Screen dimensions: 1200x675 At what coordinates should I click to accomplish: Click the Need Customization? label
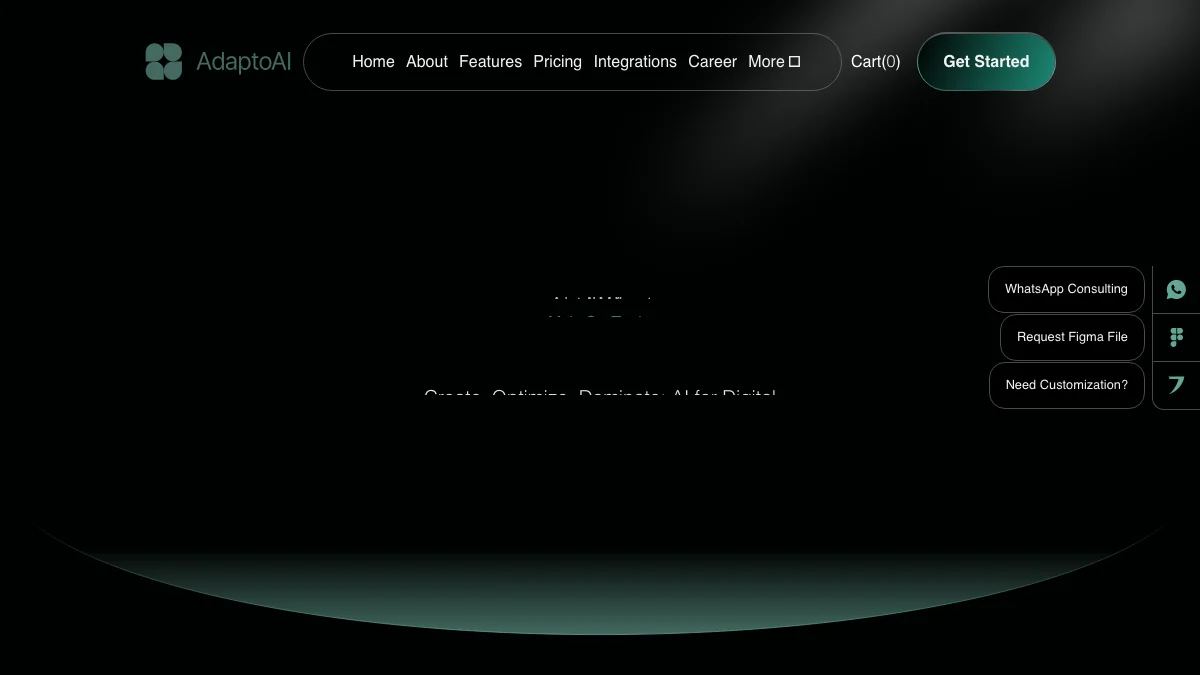click(x=1066, y=385)
